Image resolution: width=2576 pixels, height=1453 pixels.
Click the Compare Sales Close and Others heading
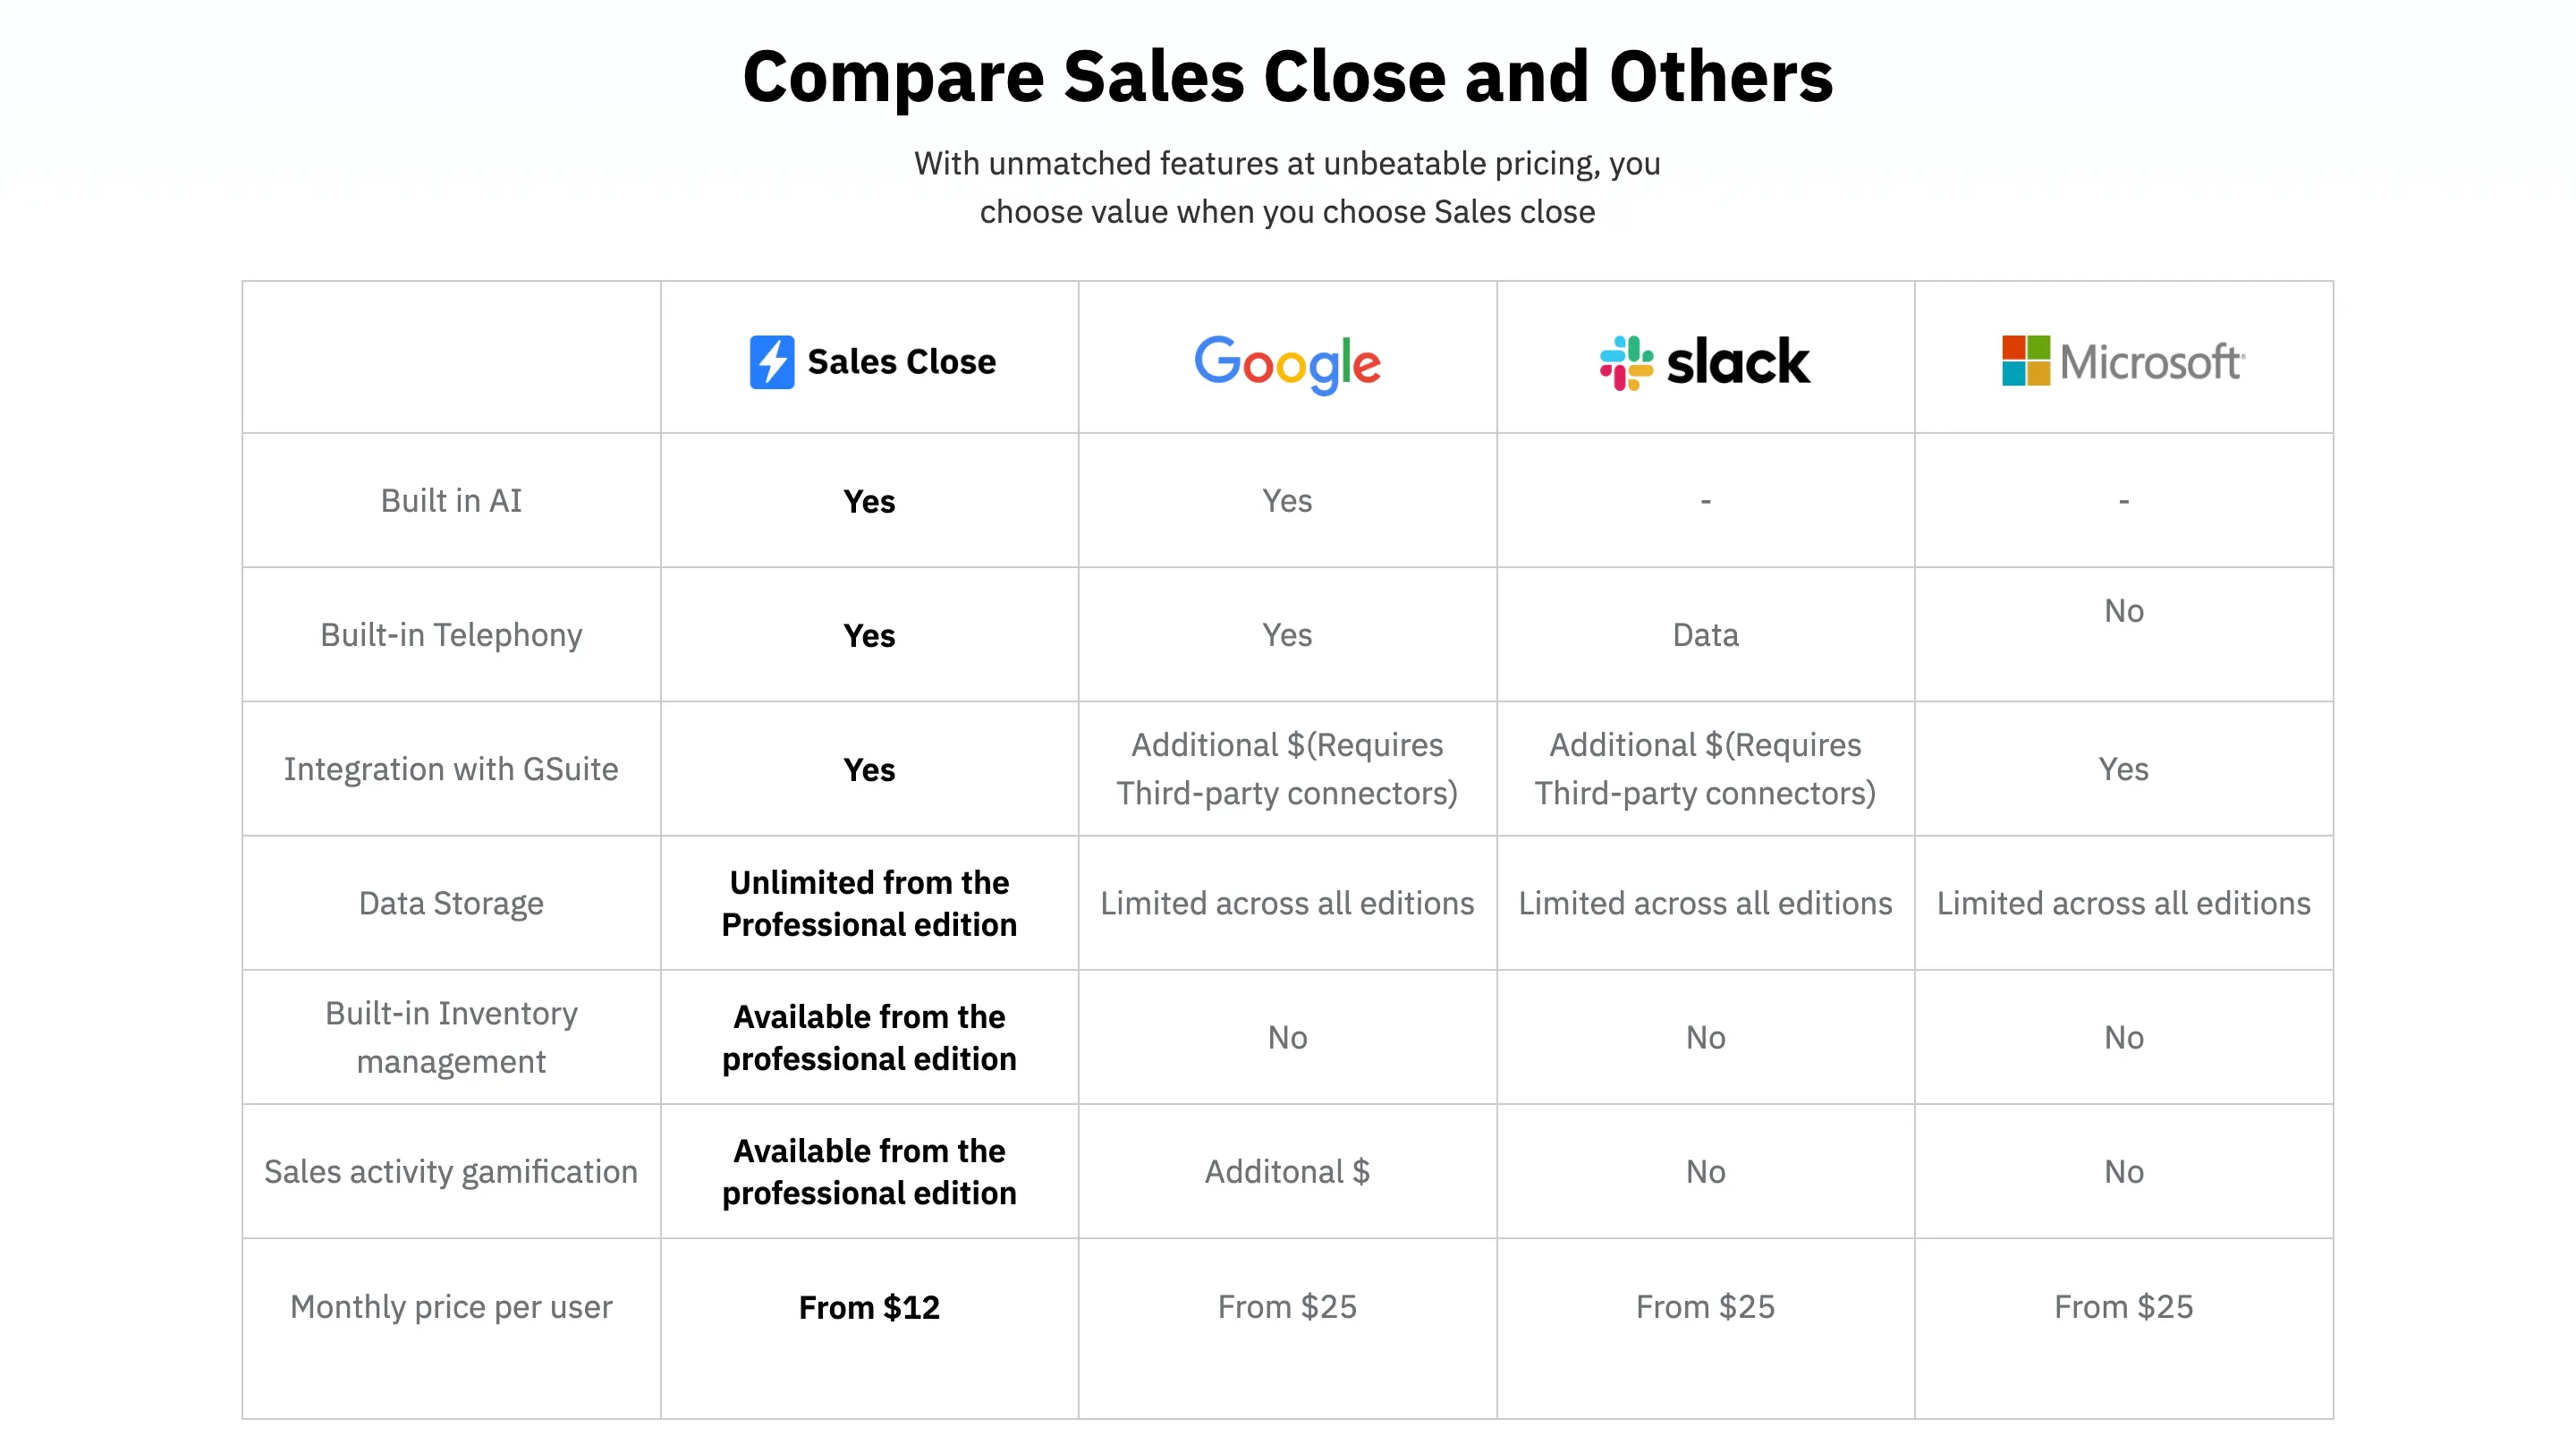click(1287, 77)
